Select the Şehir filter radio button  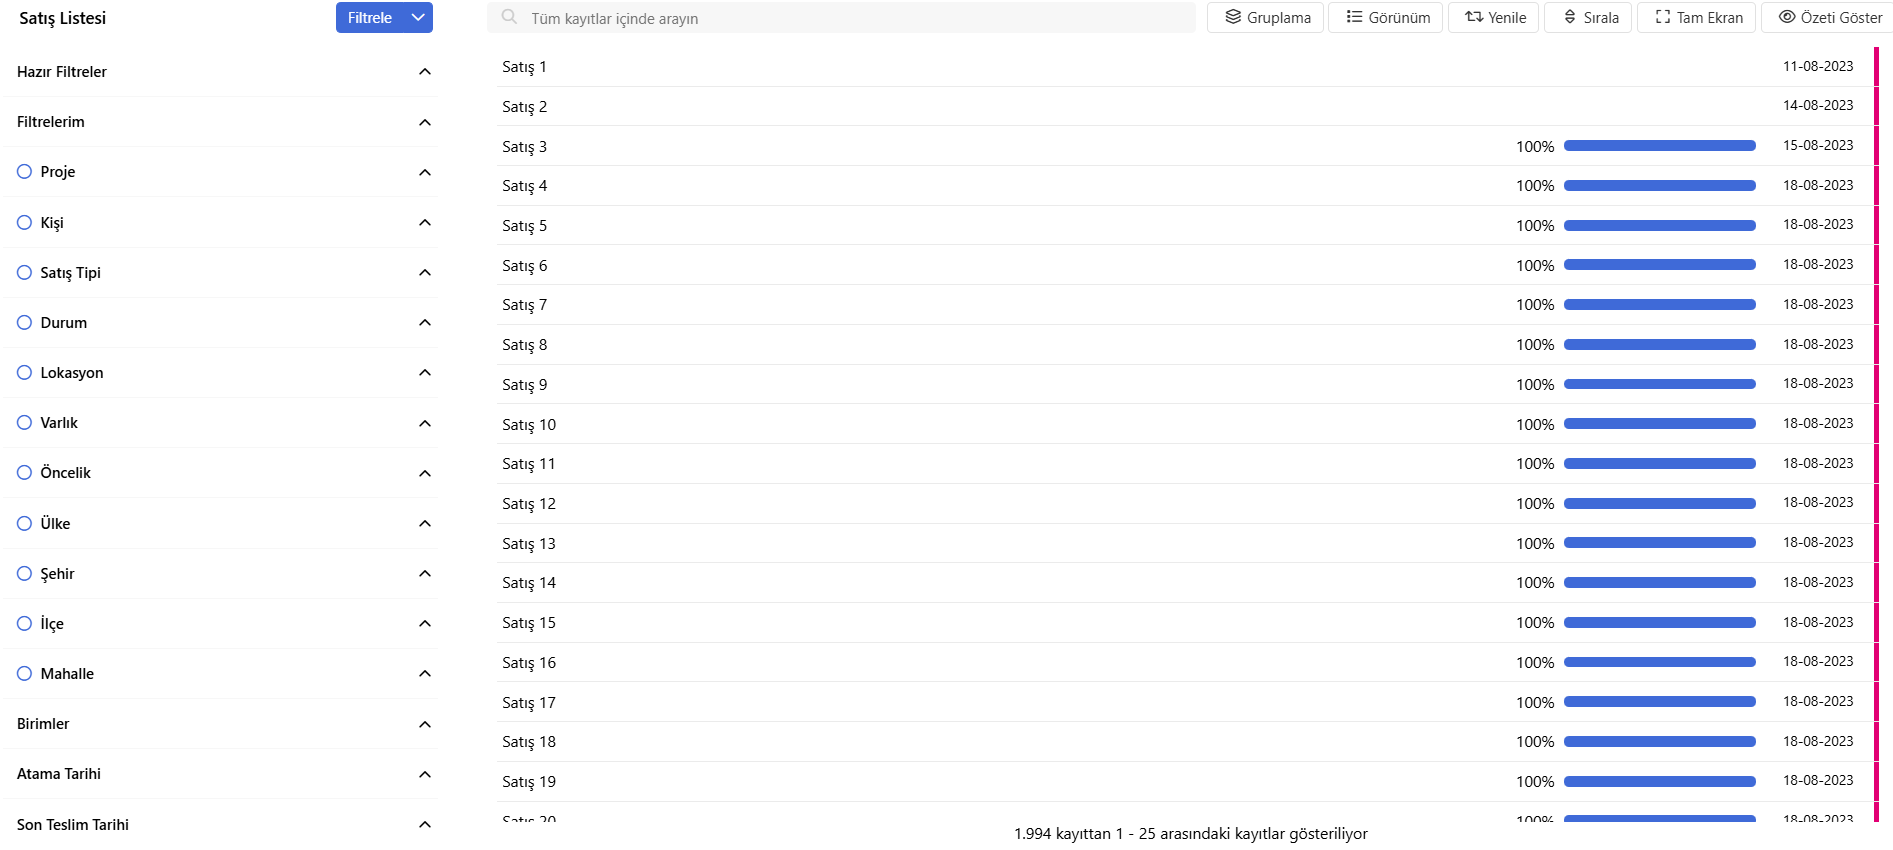pyautogui.click(x=25, y=573)
